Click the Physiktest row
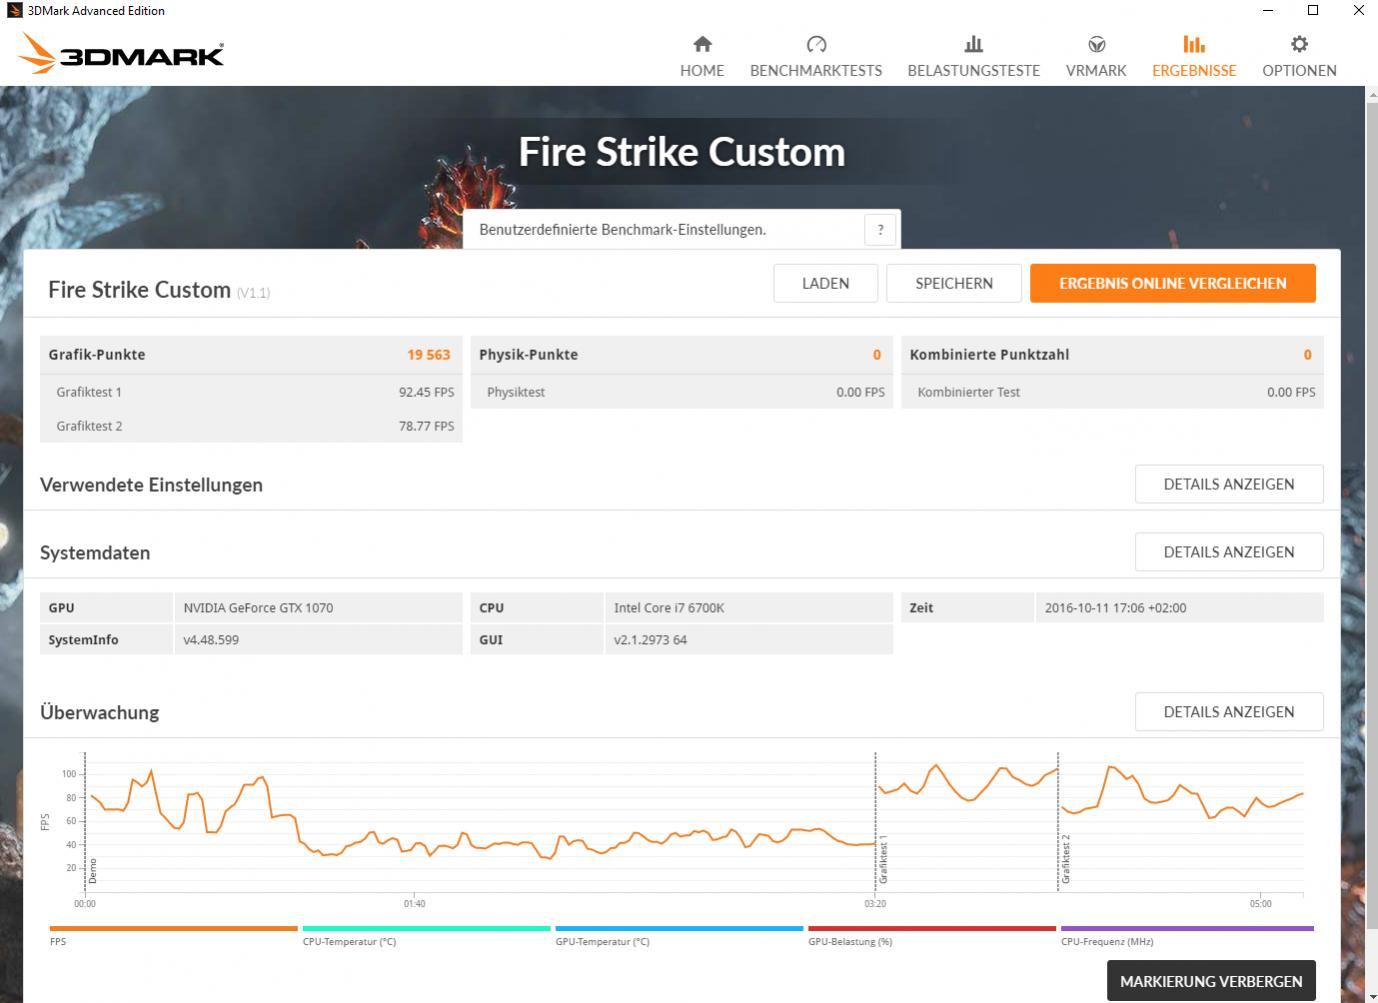1378x1003 pixels. point(680,392)
